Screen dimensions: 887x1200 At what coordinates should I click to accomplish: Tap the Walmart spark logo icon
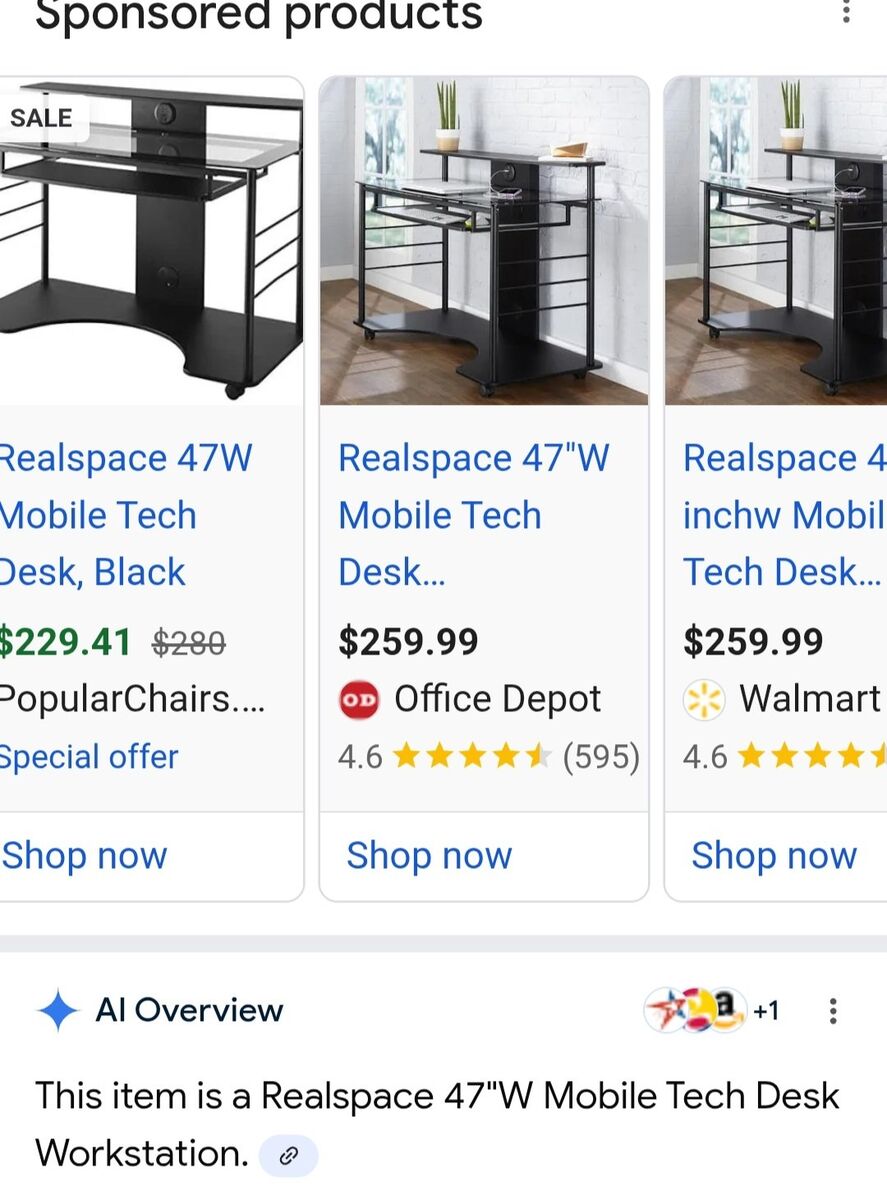[704, 700]
